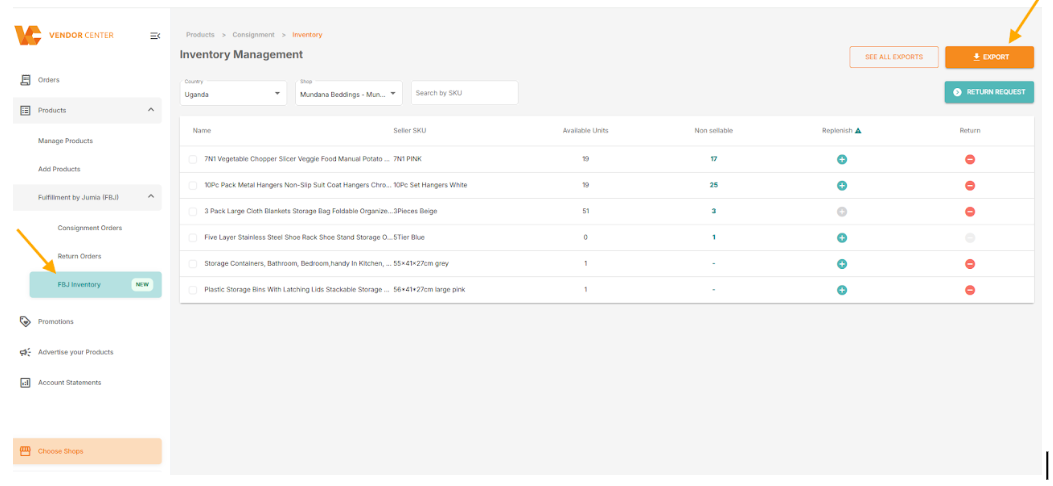
Task: Click replenish plus icon for Five Layer Shoe Rack
Action: 842,238
